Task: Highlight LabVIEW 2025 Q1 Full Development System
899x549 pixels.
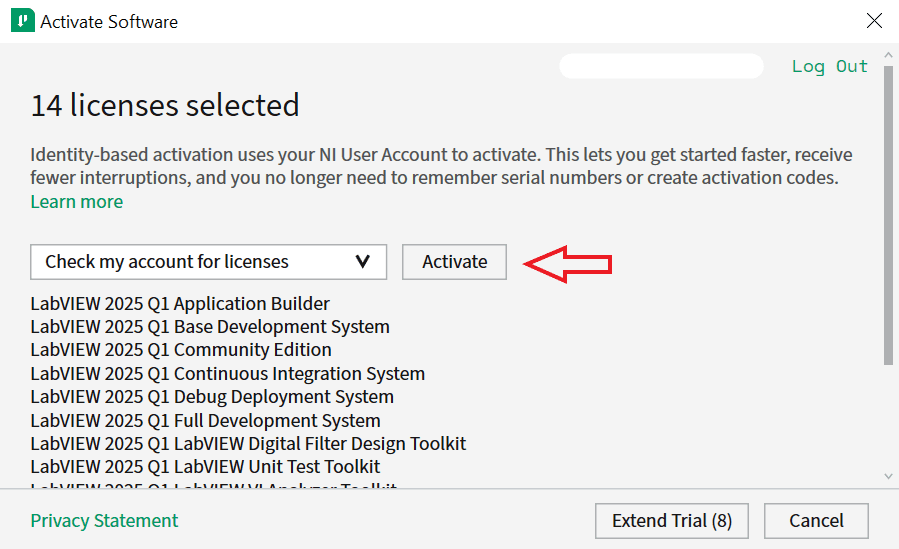Action: (x=205, y=421)
